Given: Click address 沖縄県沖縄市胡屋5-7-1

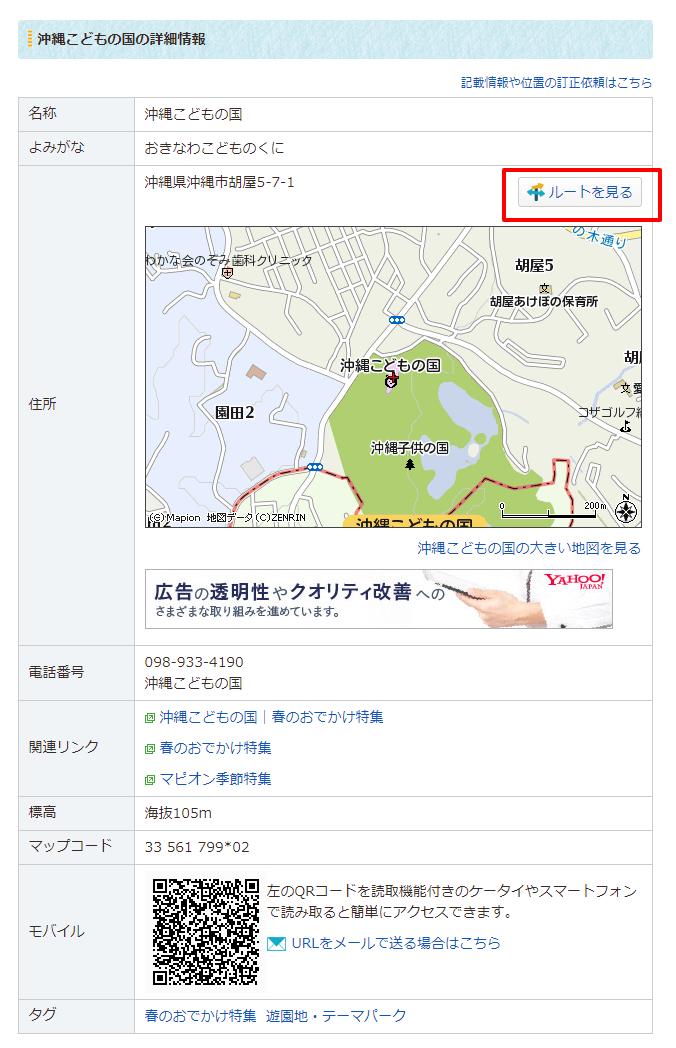Looking at the screenshot, I should 219,182.
